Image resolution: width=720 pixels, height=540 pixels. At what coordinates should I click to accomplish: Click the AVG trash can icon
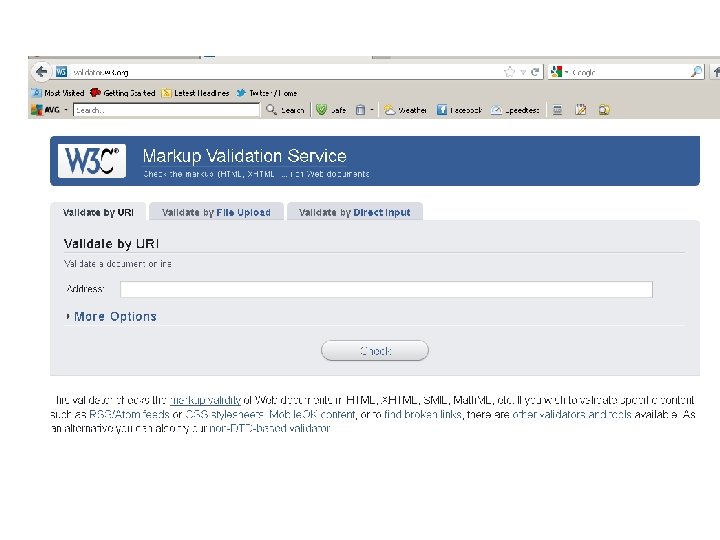360,110
